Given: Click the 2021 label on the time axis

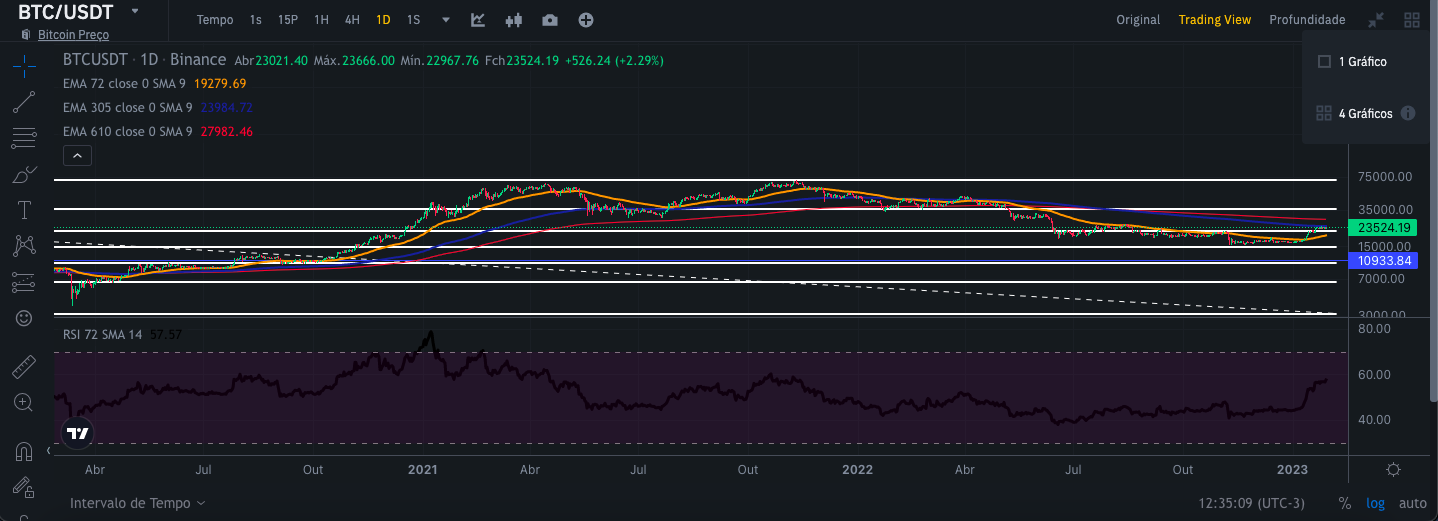Looking at the screenshot, I should click(423, 469).
